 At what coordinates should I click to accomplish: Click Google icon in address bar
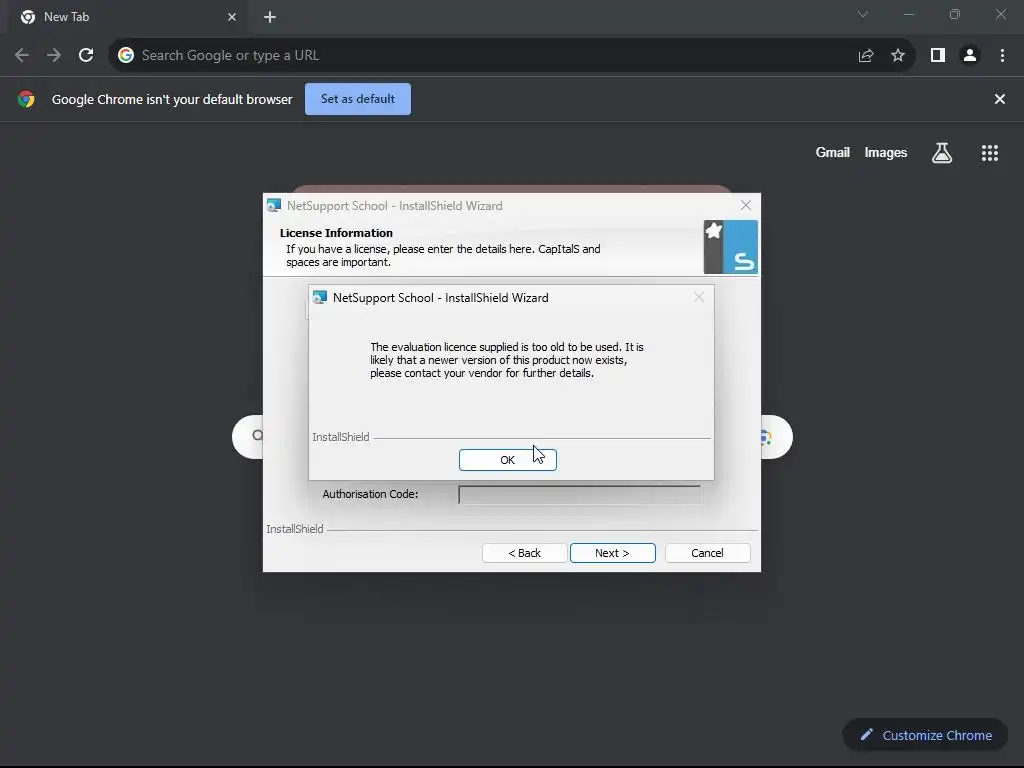tap(126, 56)
